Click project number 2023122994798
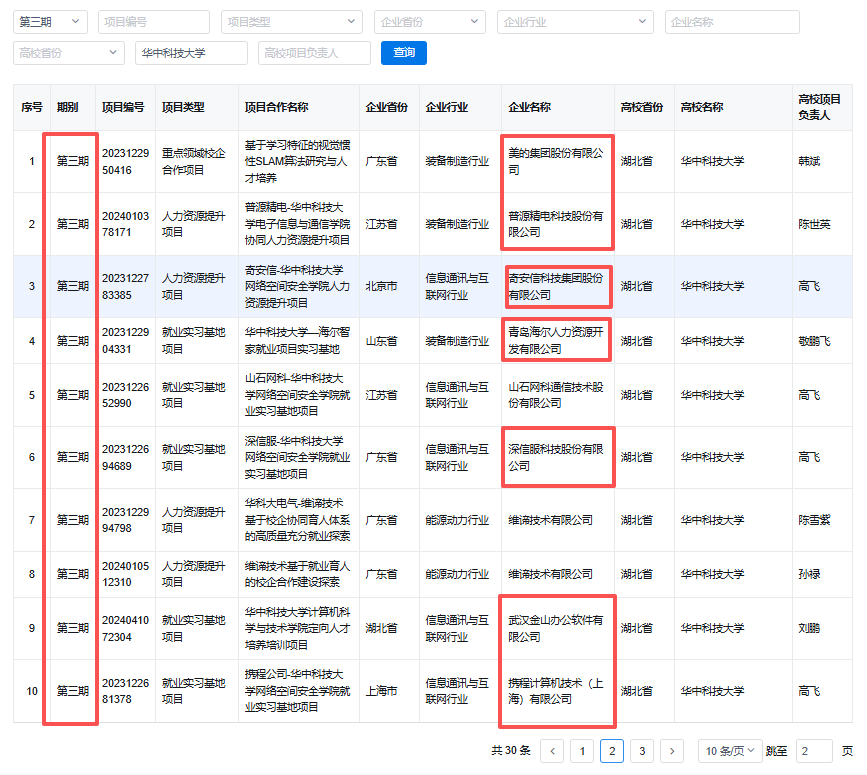The height and width of the screenshot is (775, 867). pos(126,520)
